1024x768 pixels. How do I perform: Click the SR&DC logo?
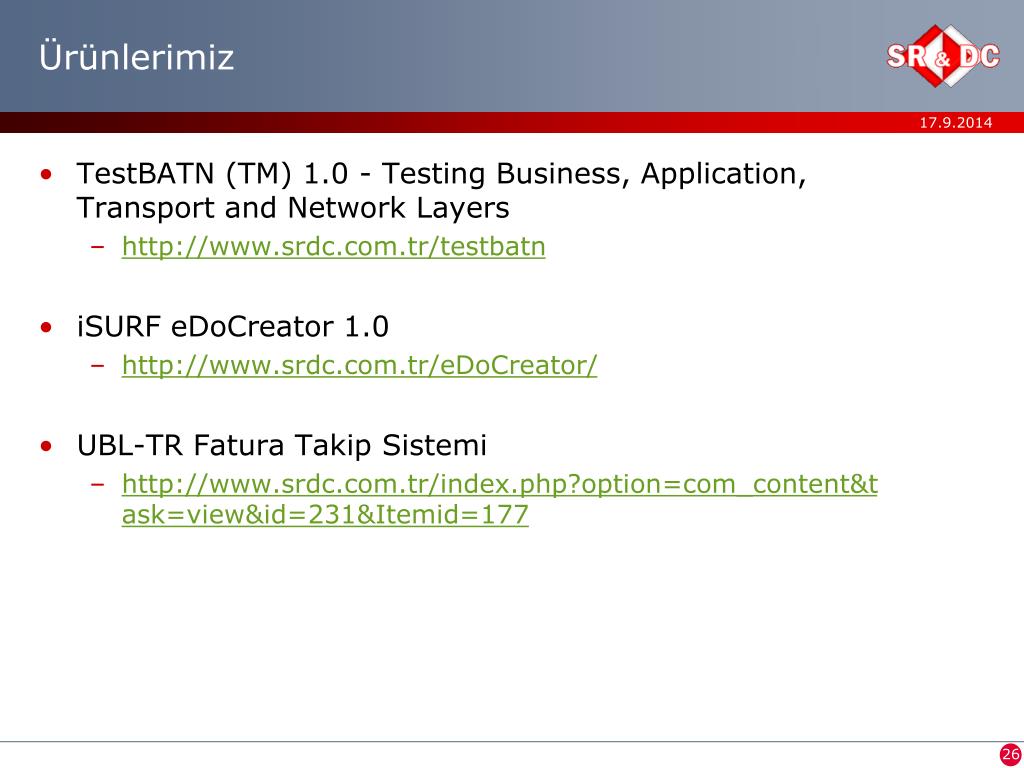coord(942,56)
